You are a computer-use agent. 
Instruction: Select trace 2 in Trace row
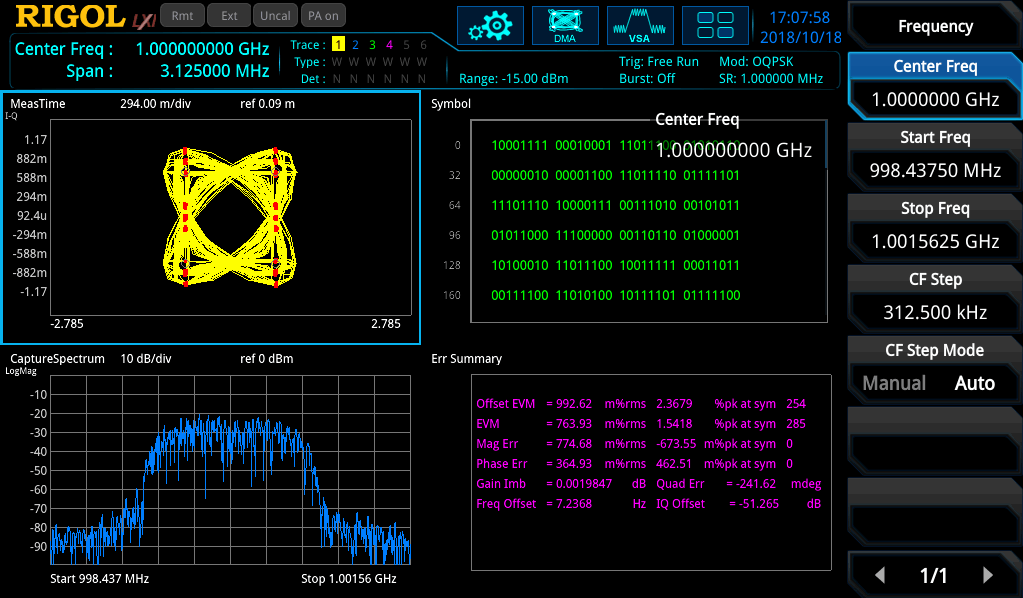355,44
